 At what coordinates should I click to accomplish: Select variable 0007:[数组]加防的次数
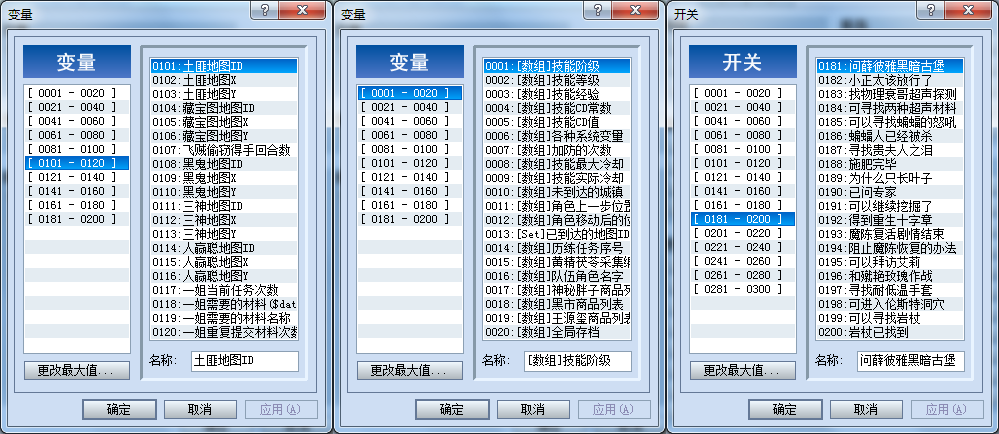pyautogui.click(x=557, y=150)
